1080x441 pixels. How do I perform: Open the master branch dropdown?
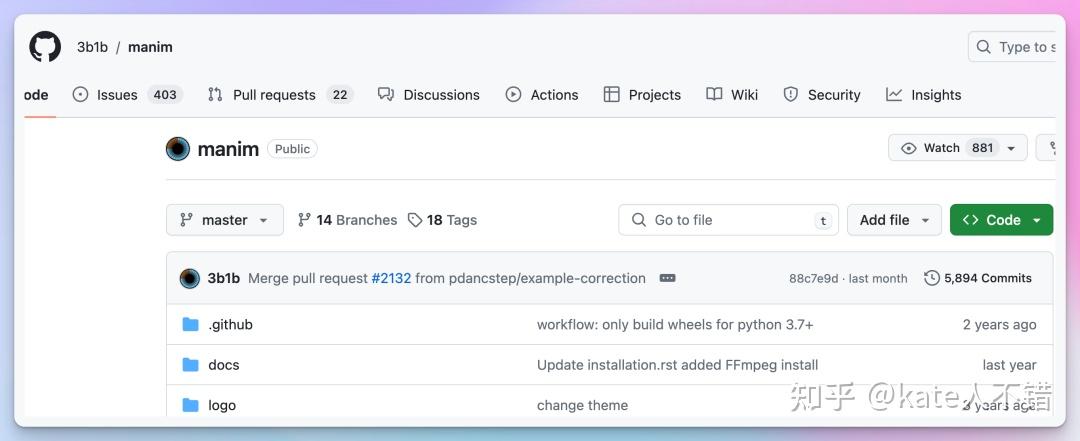224,220
